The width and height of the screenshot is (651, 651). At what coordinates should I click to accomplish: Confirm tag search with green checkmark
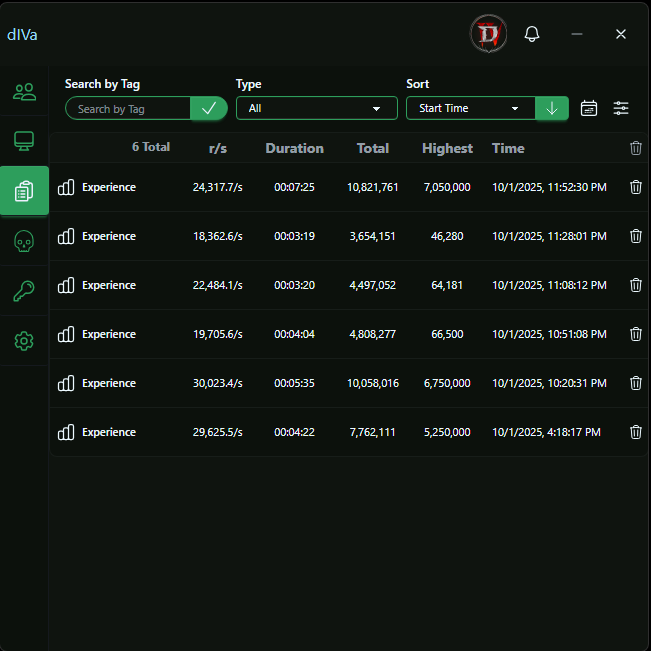click(208, 108)
